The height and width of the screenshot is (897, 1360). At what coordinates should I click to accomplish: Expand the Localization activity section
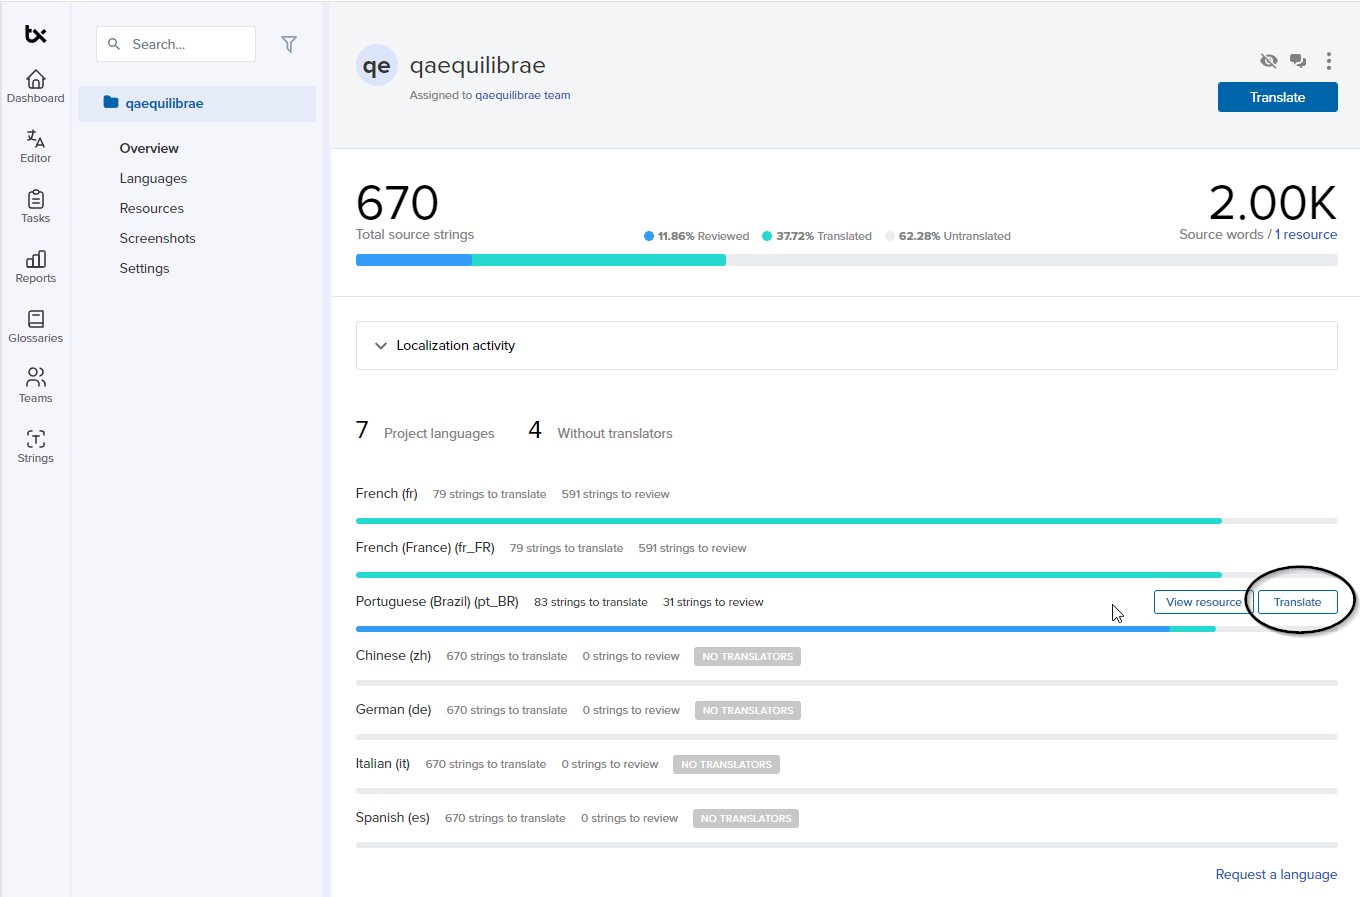(x=381, y=346)
